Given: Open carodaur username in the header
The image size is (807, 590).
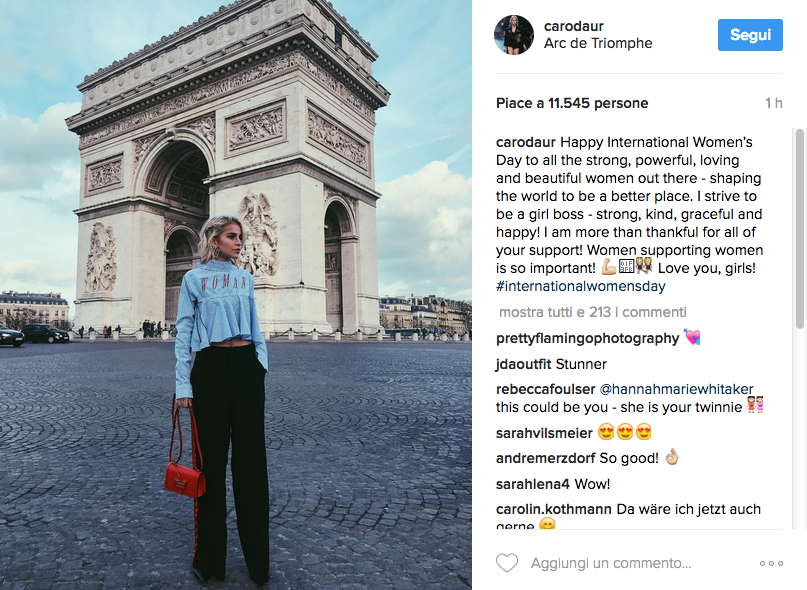Looking at the screenshot, I should [x=573, y=26].
